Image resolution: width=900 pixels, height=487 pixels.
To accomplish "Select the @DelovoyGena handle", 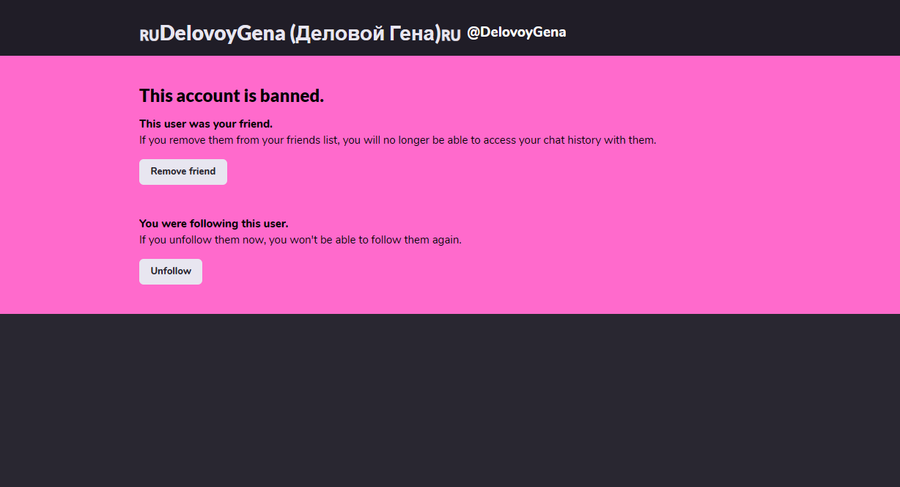I will click(516, 32).
